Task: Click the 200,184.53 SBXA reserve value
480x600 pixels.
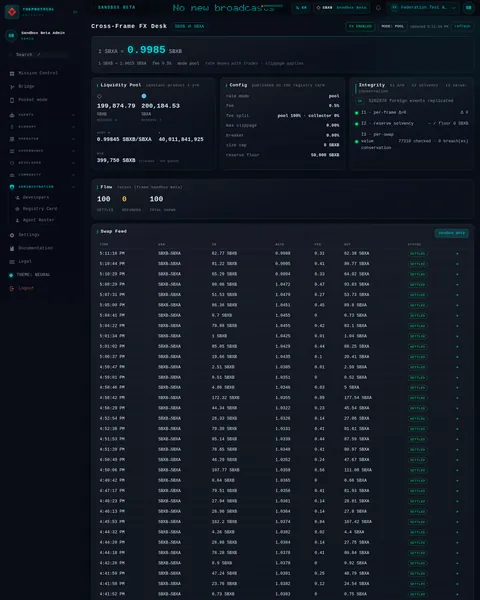Action: (160, 106)
